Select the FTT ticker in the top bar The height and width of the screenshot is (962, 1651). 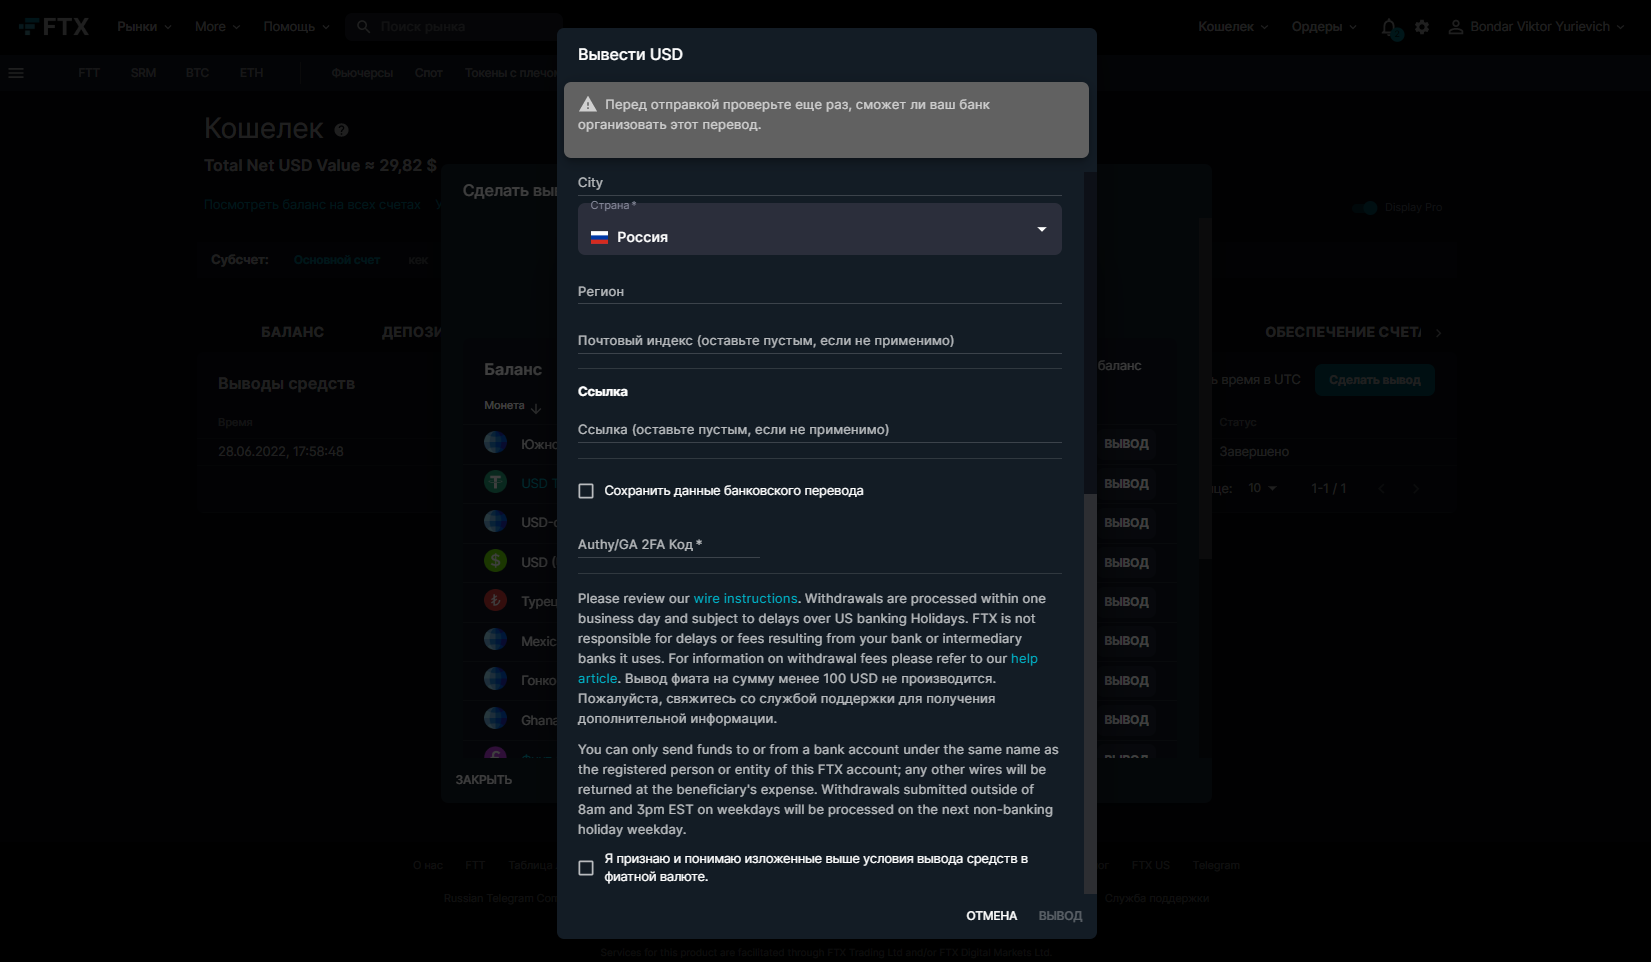pos(89,73)
